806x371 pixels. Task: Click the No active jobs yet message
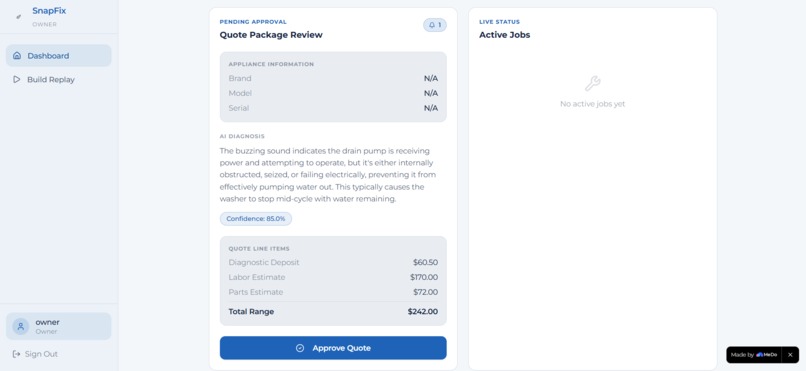click(x=593, y=104)
